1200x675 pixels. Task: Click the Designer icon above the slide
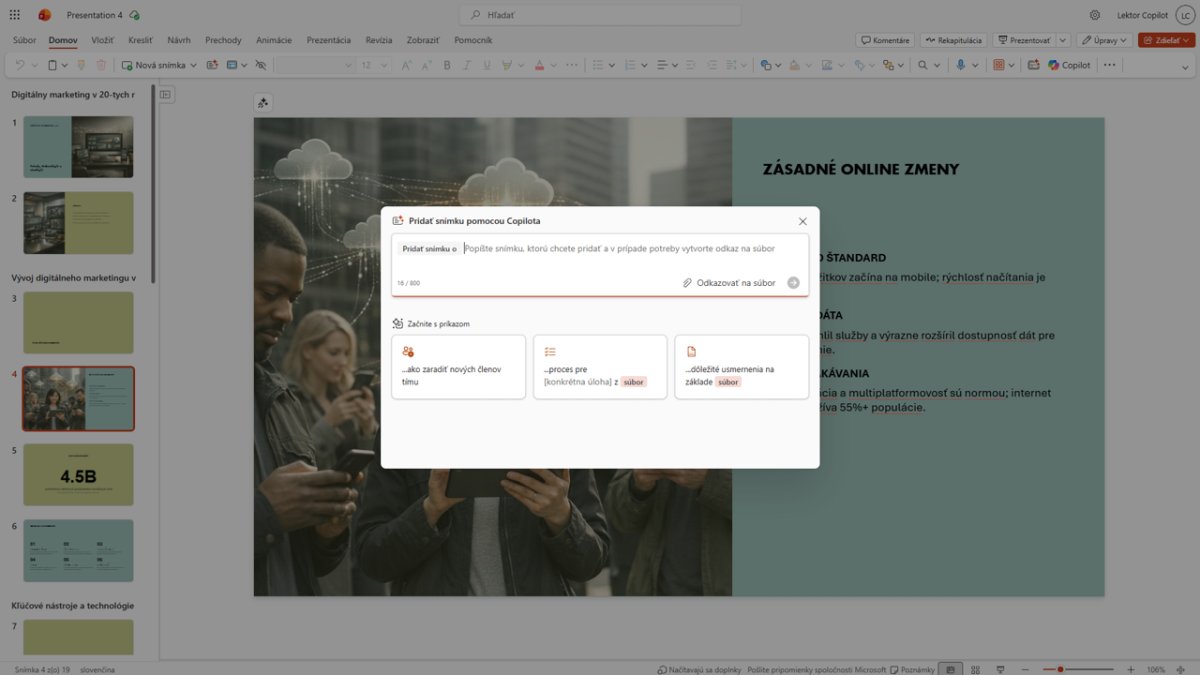tap(263, 103)
